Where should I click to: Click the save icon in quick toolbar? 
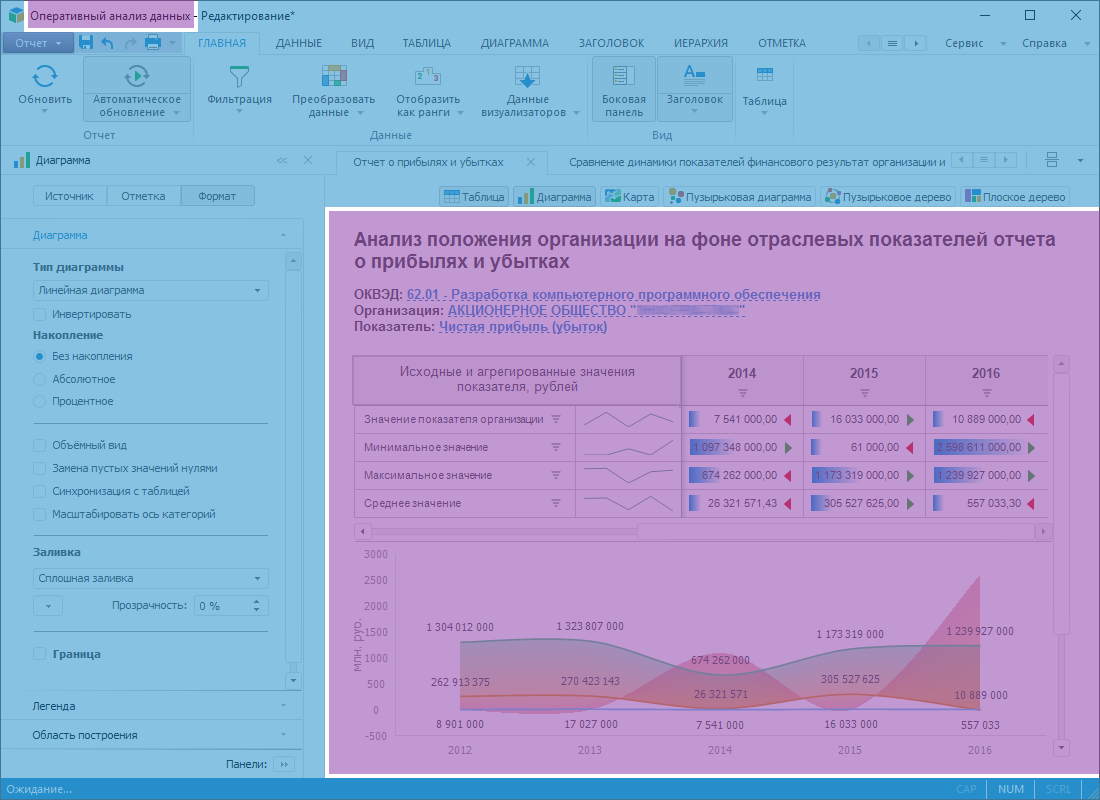click(x=86, y=43)
